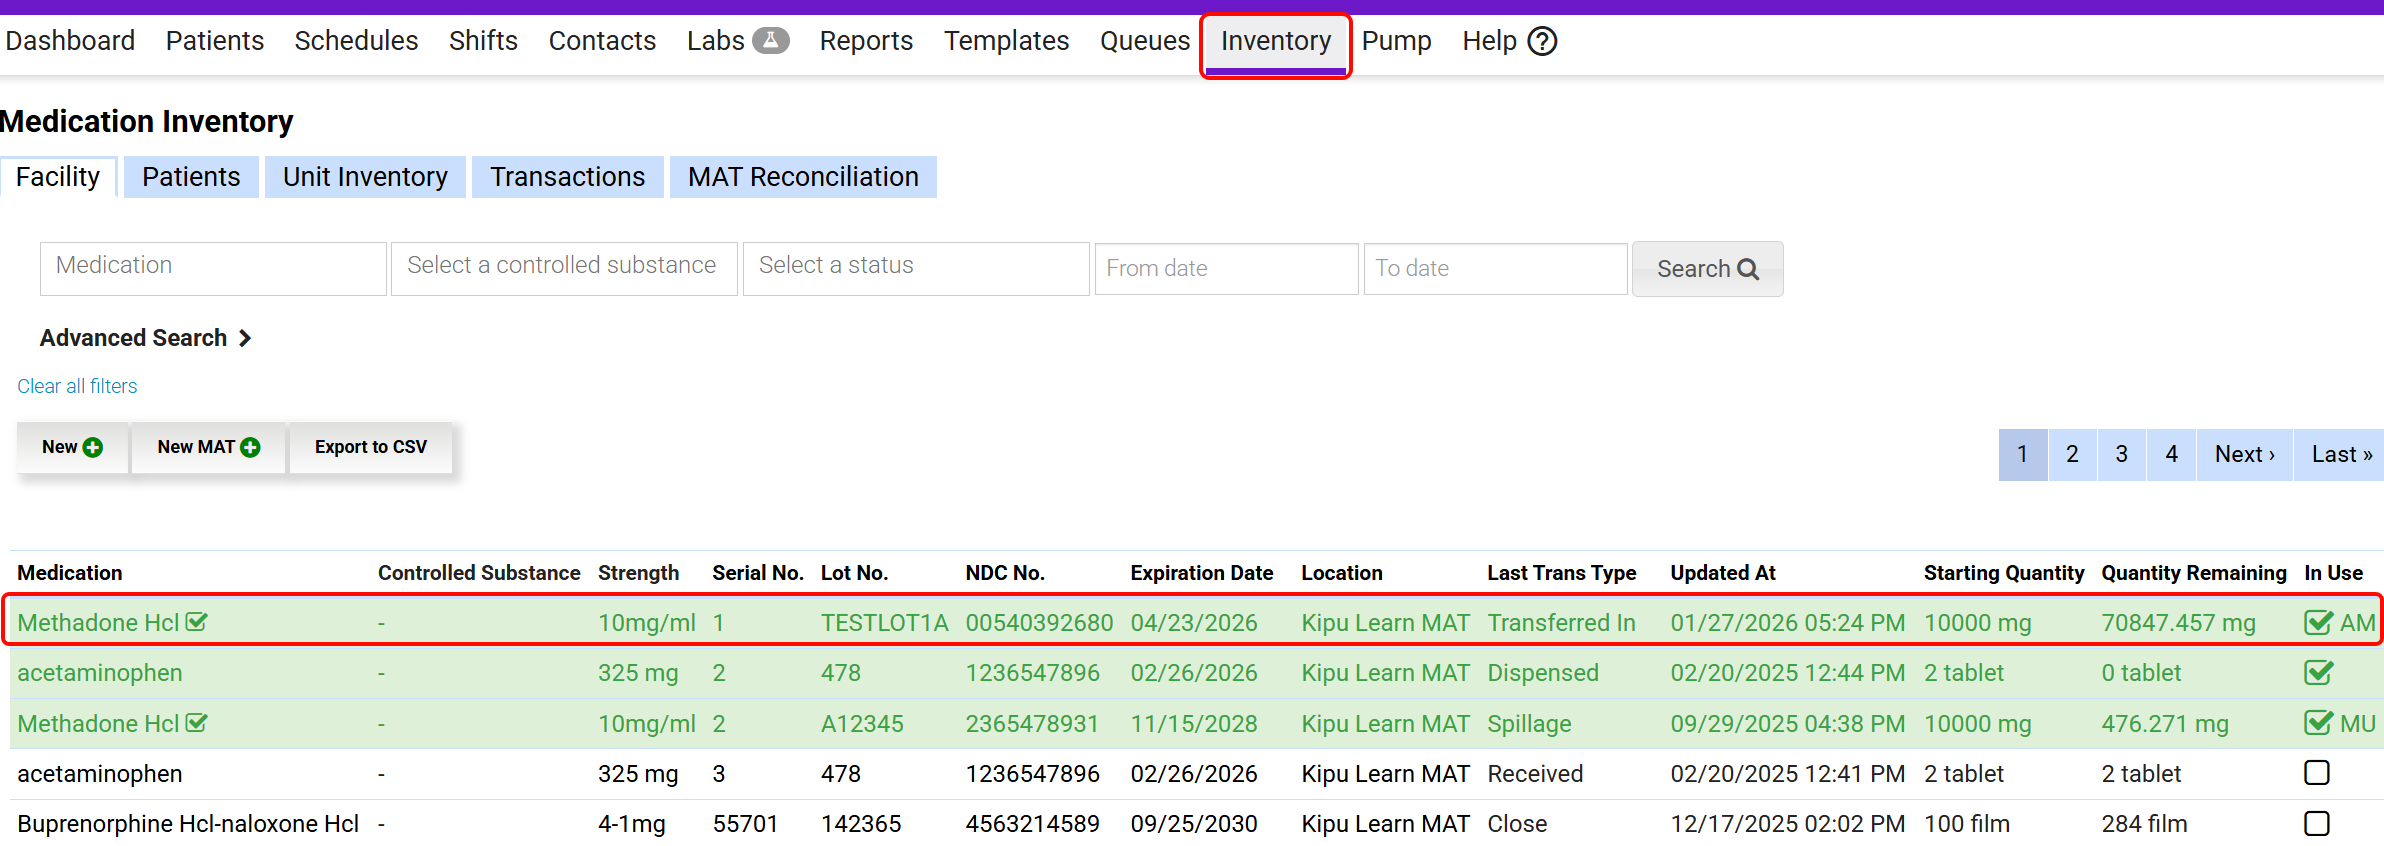Click verified check icon beside Methadone Hcl TESTLOT1A

(197, 622)
